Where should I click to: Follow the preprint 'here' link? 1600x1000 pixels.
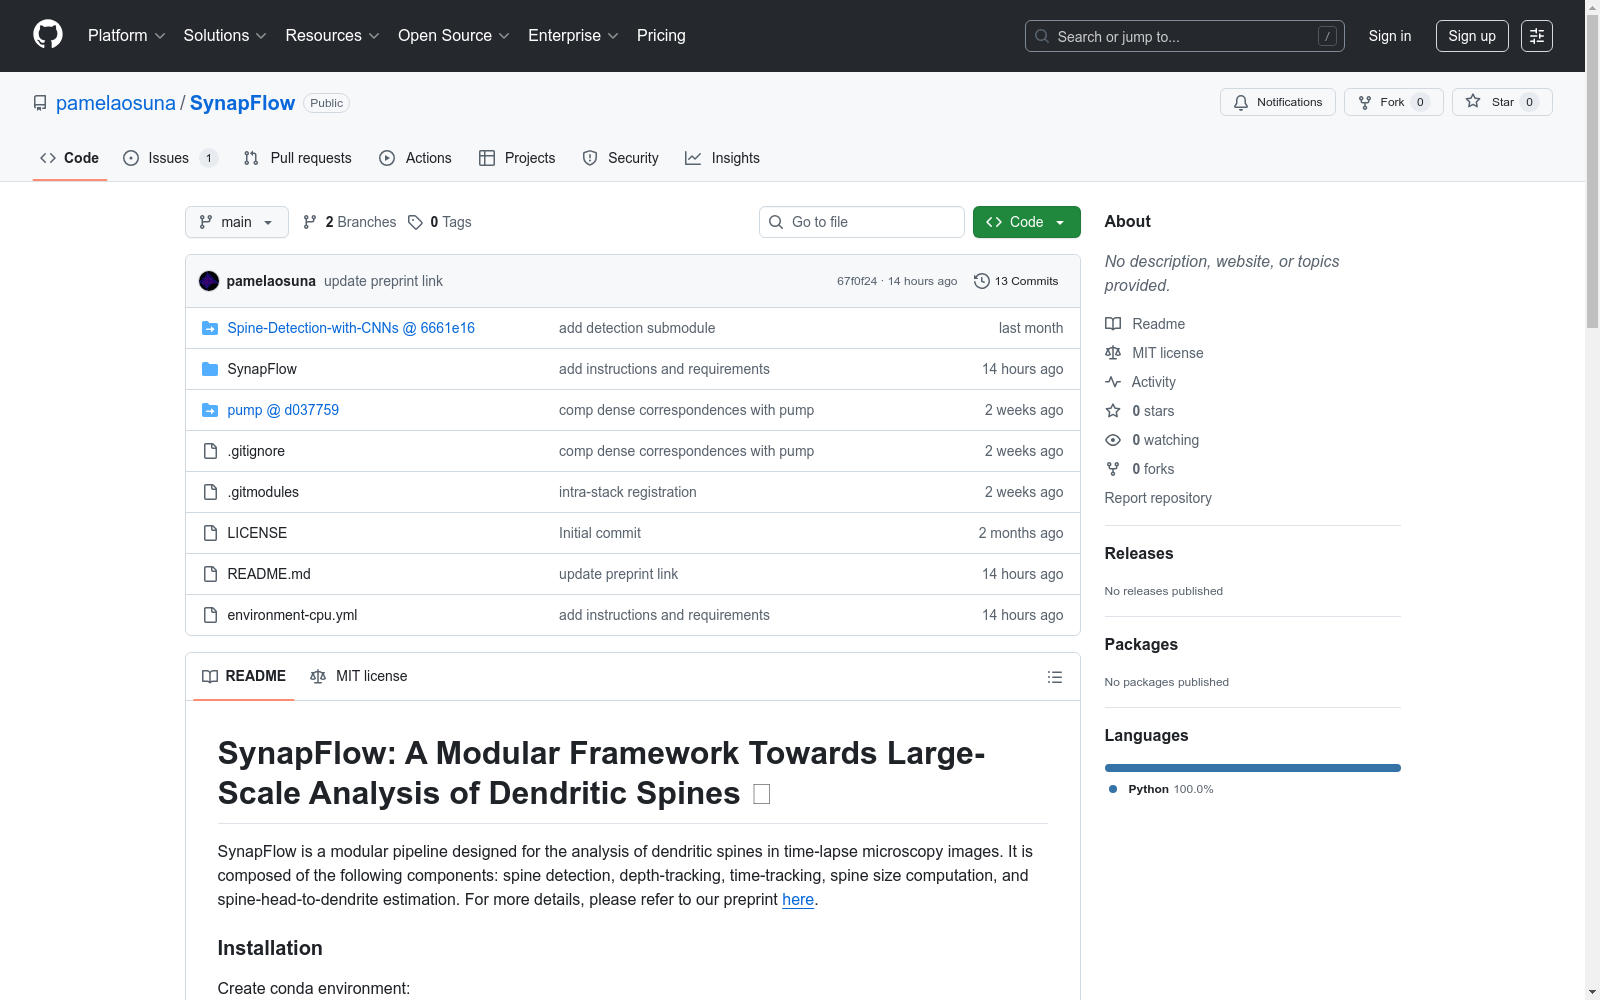[798, 899]
